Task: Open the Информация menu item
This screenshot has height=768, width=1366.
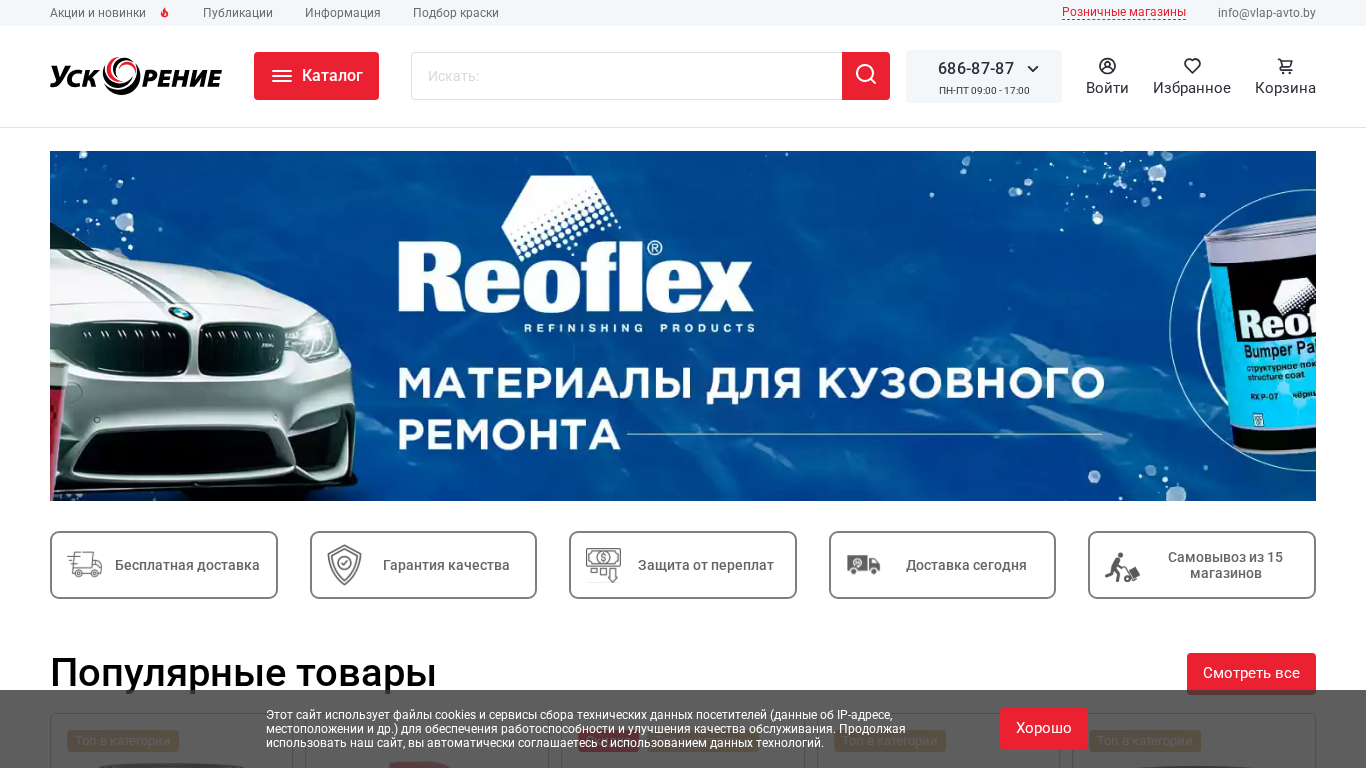Action: coord(343,13)
